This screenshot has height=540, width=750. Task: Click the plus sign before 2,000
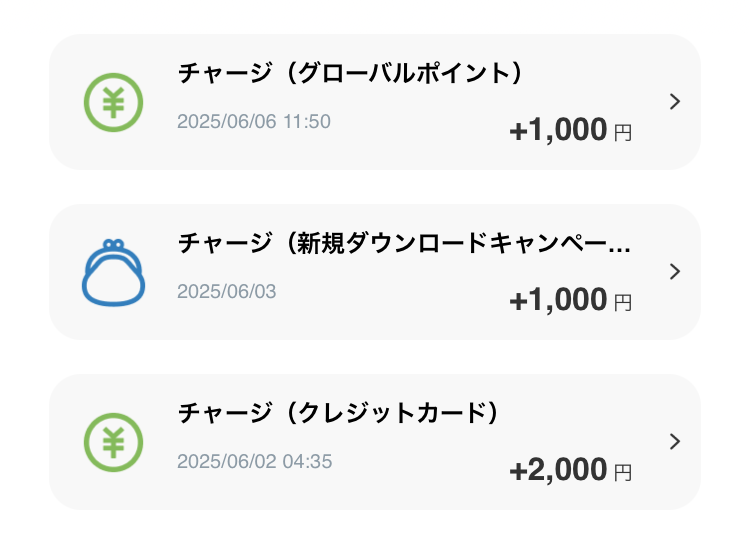[518, 471]
